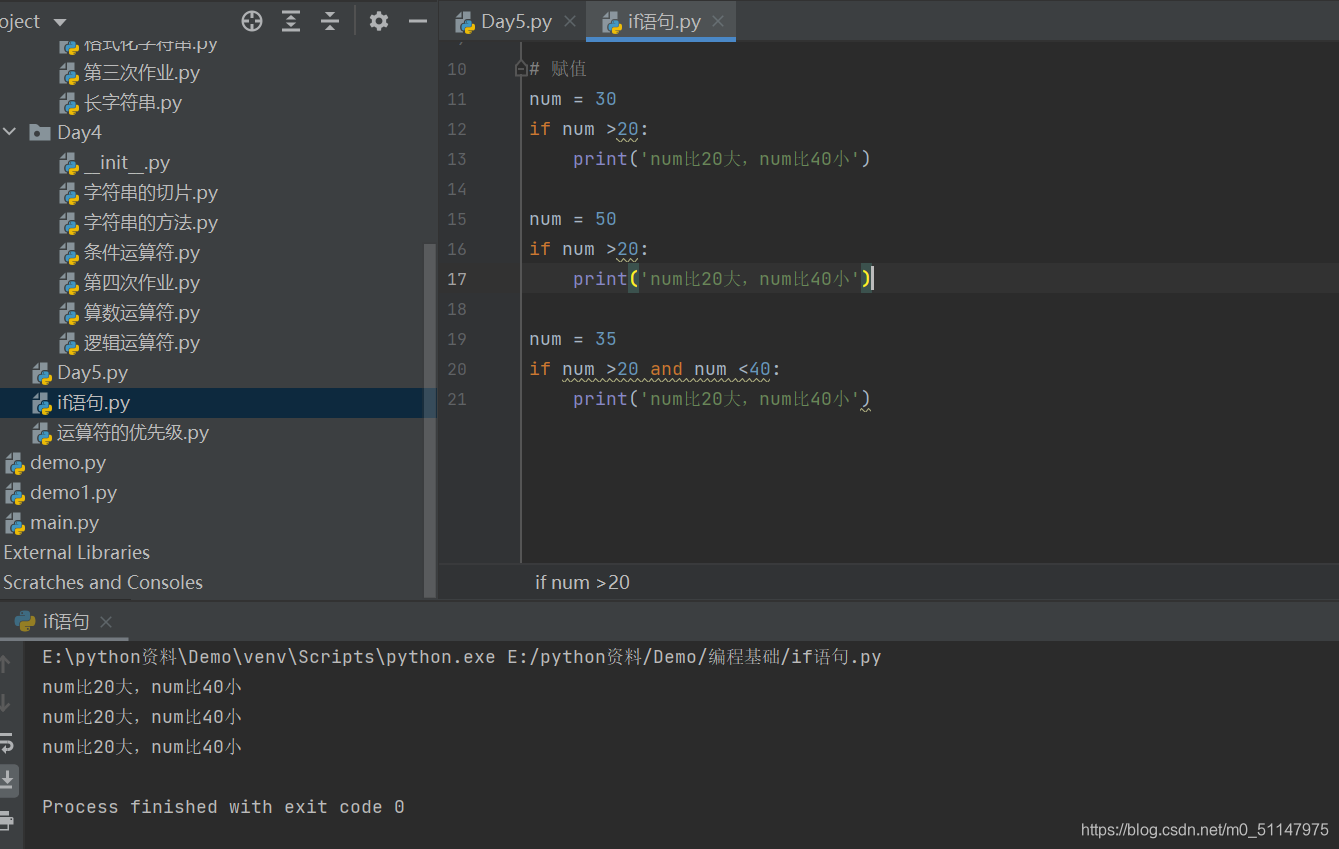
Task: Expand Scratches and Consoles node
Action: [x=103, y=583]
